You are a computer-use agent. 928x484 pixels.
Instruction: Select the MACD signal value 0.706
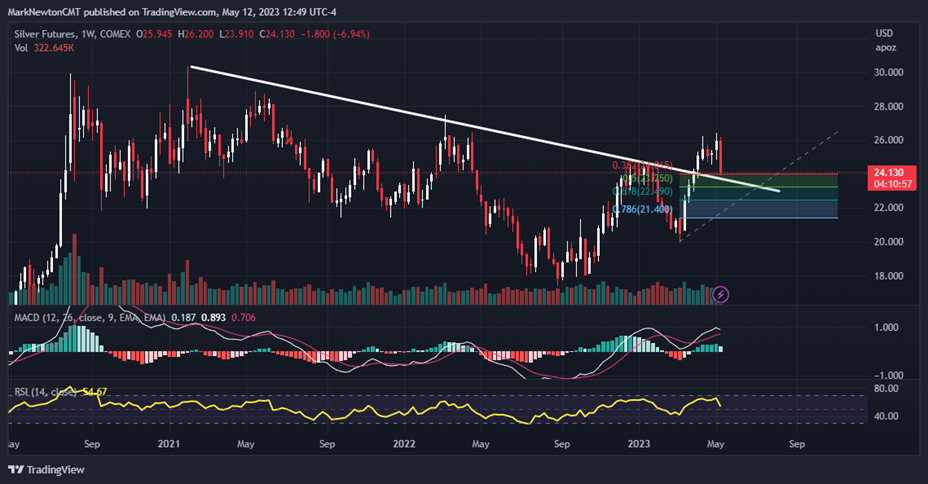243,318
